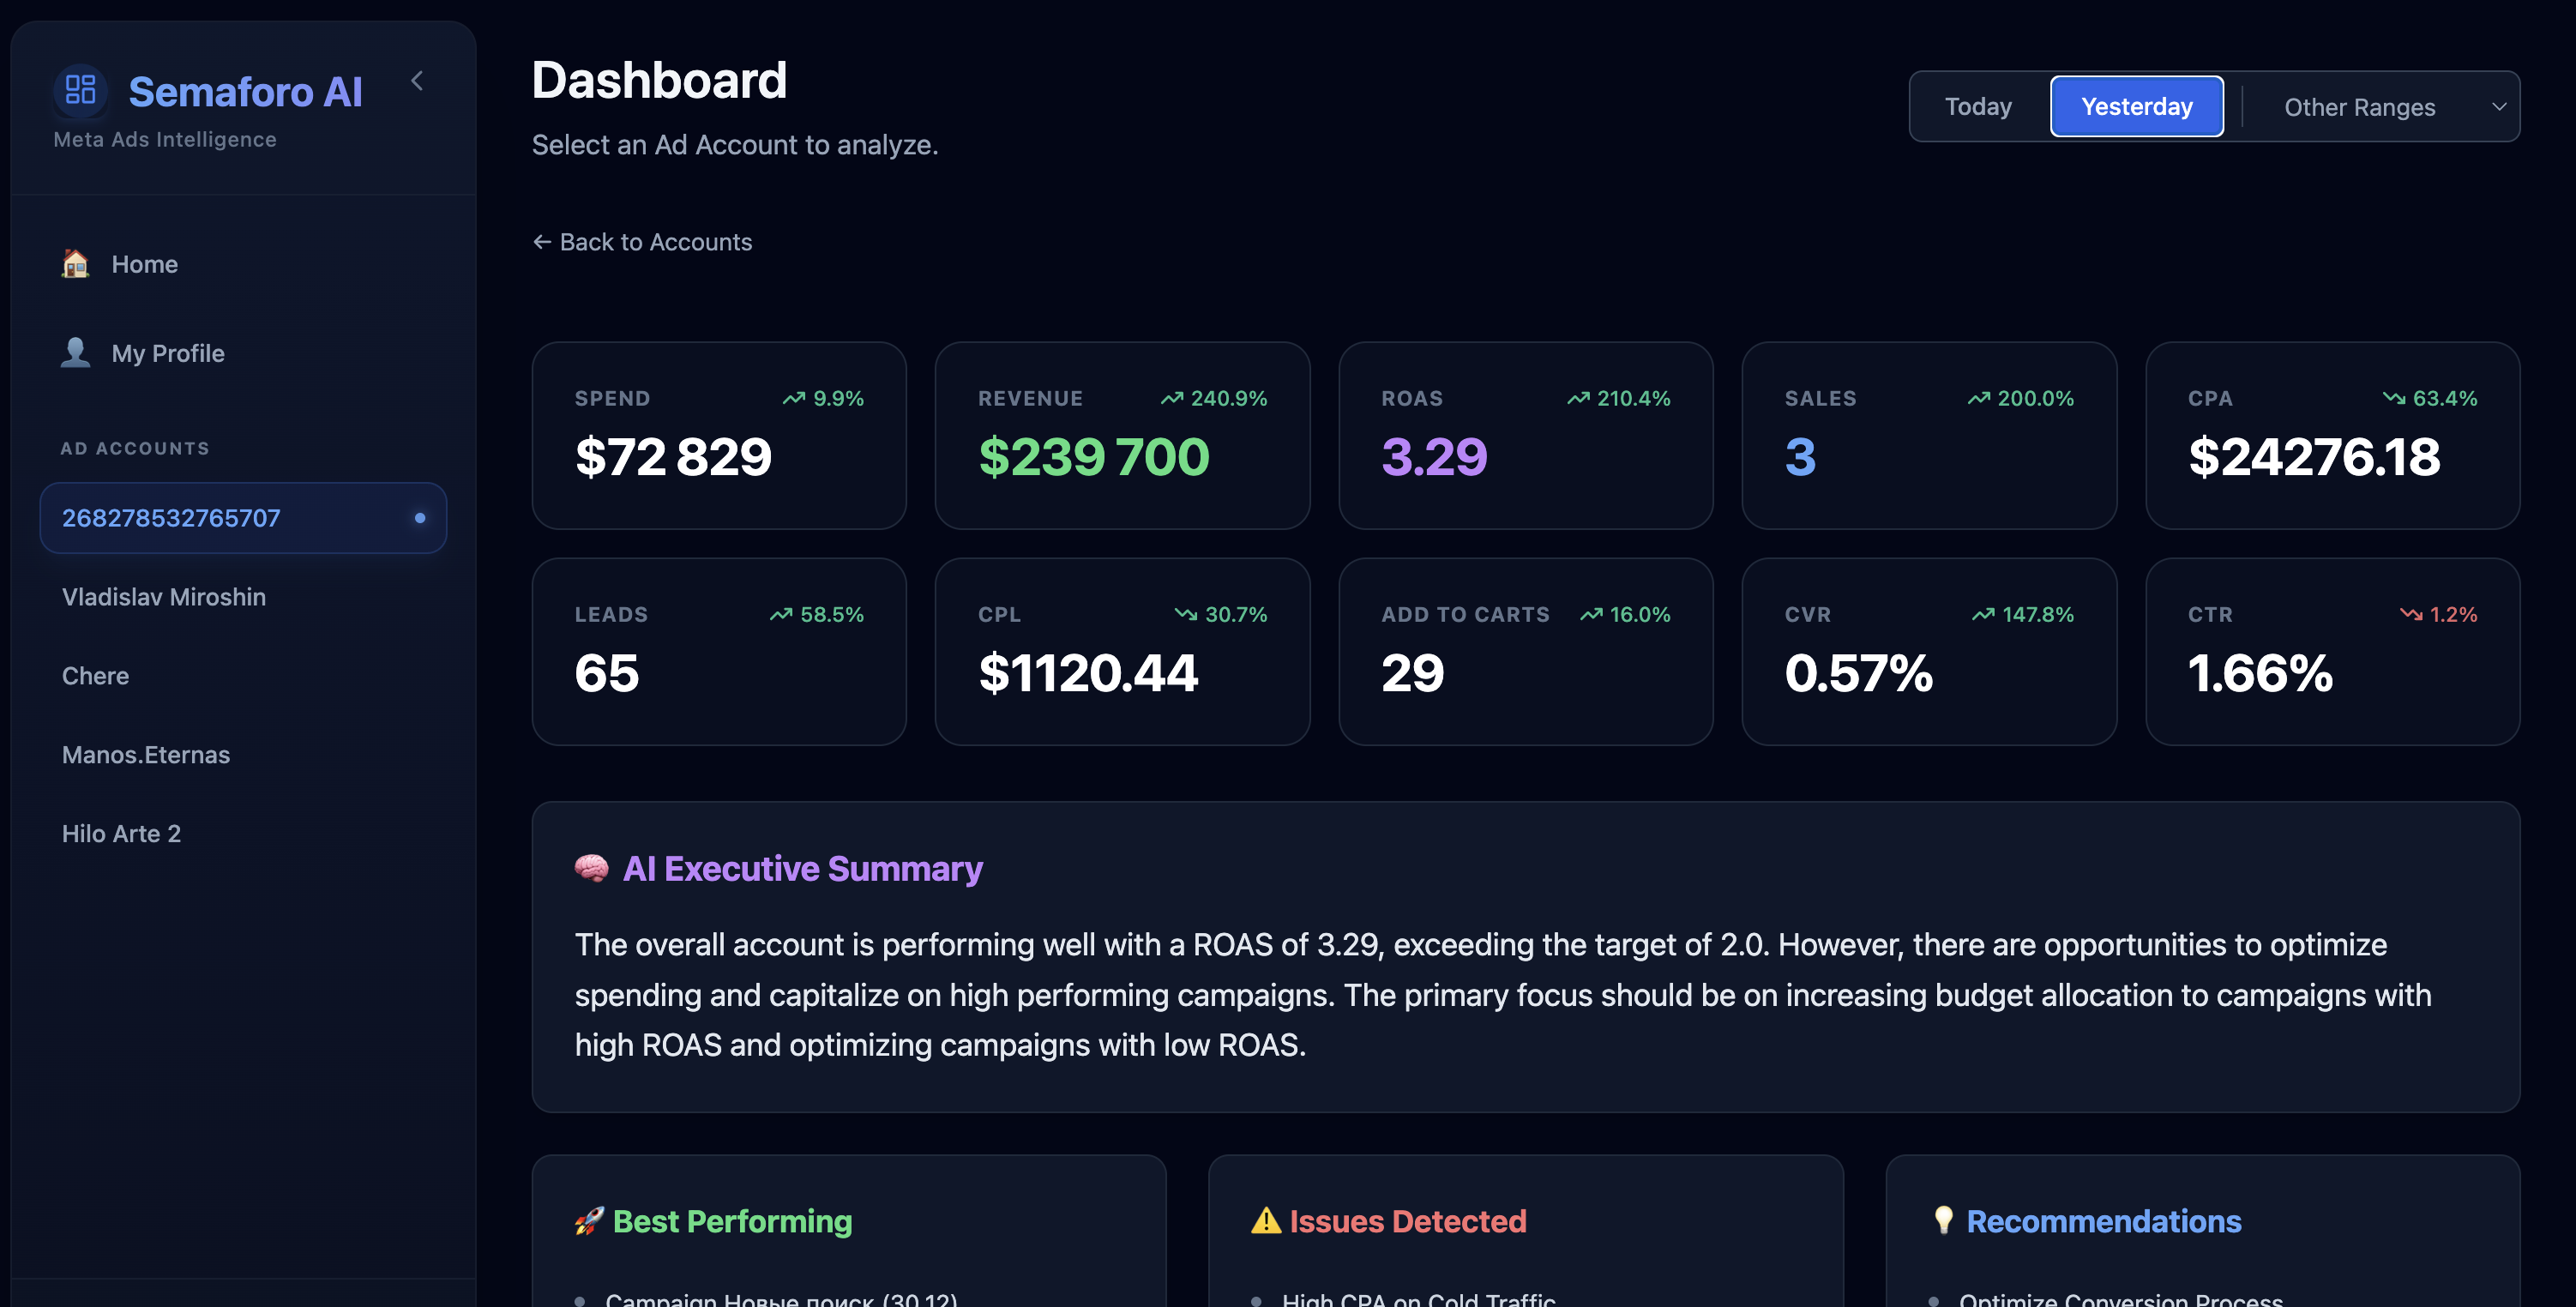Open the Hilo Arte 2 account
The height and width of the screenshot is (1307, 2576).
121,834
